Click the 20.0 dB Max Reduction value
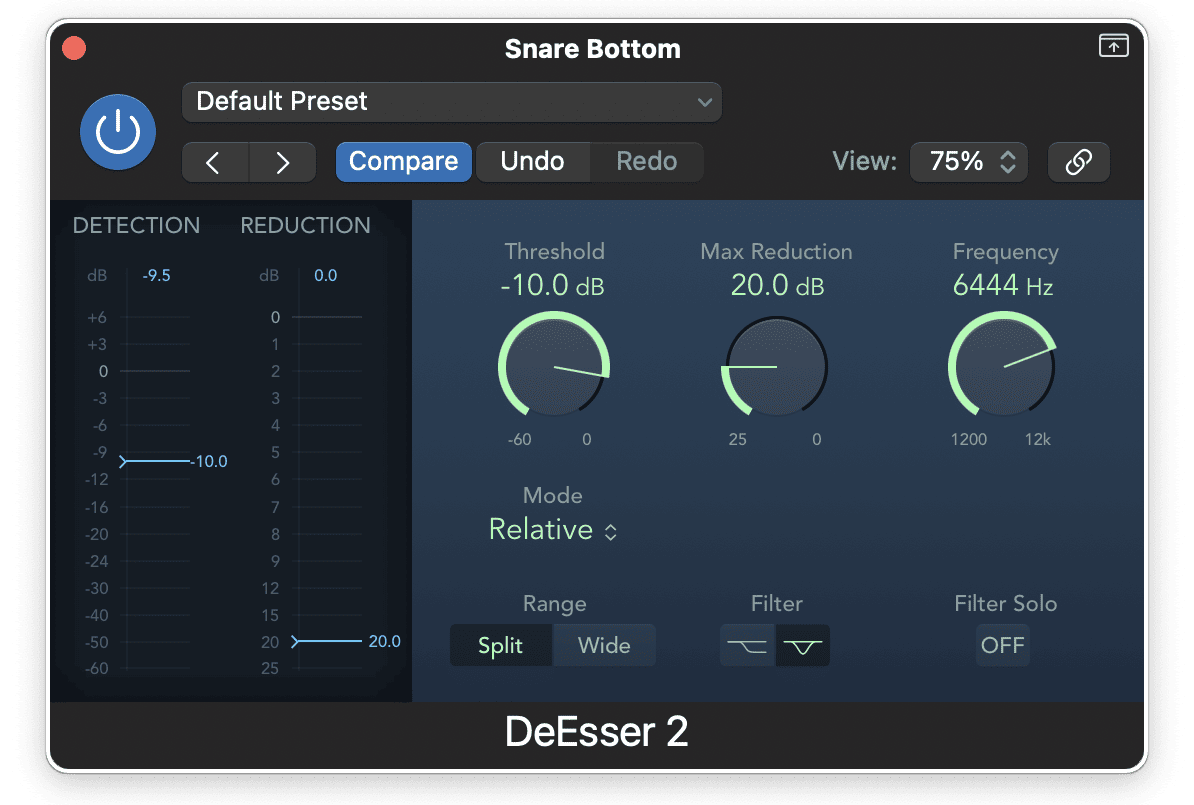This screenshot has height=805, width=1194. coord(777,286)
